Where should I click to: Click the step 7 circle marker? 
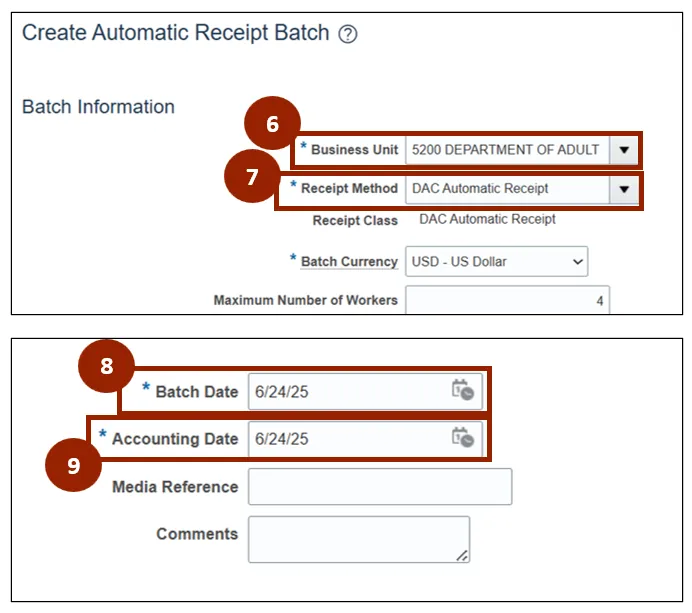(x=252, y=178)
